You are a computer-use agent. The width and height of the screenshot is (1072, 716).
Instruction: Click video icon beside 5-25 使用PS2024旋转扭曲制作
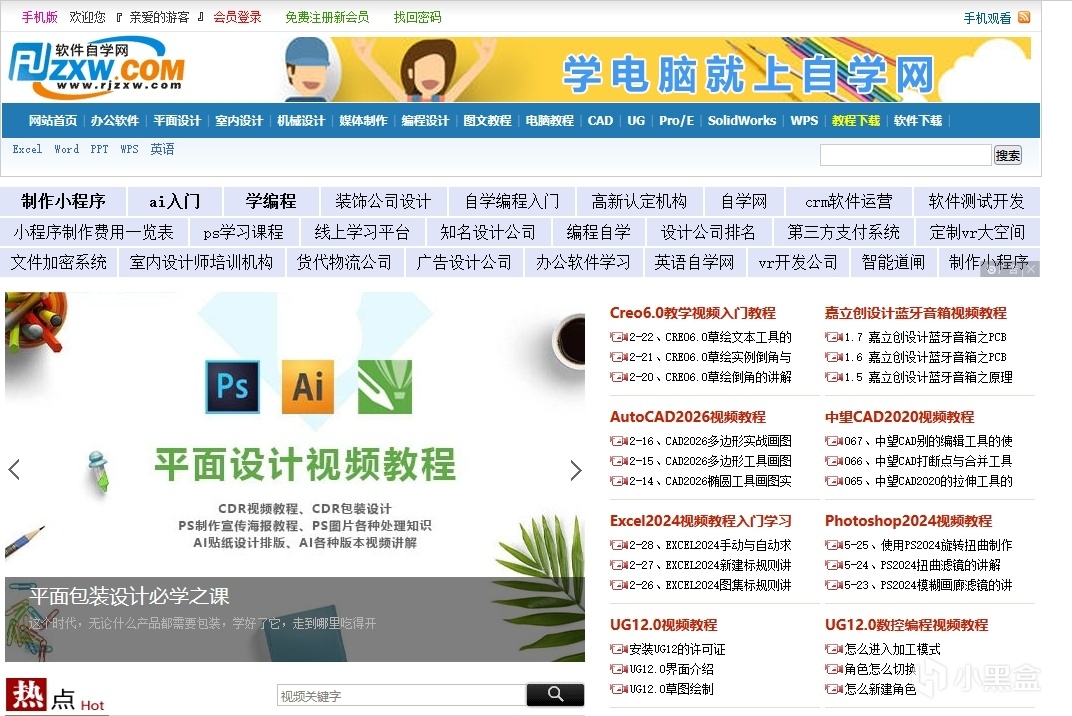click(833, 545)
